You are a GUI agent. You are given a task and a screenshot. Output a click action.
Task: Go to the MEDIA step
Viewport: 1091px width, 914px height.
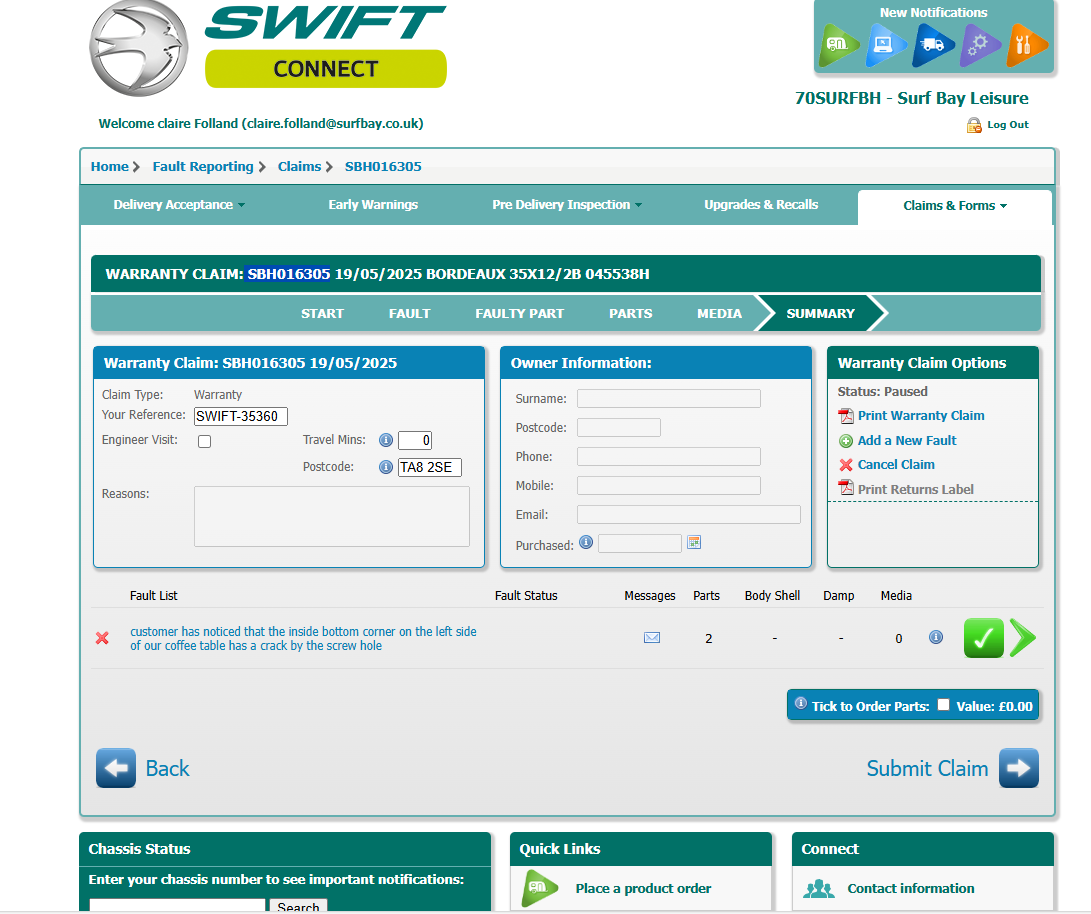click(x=719, y=314)
